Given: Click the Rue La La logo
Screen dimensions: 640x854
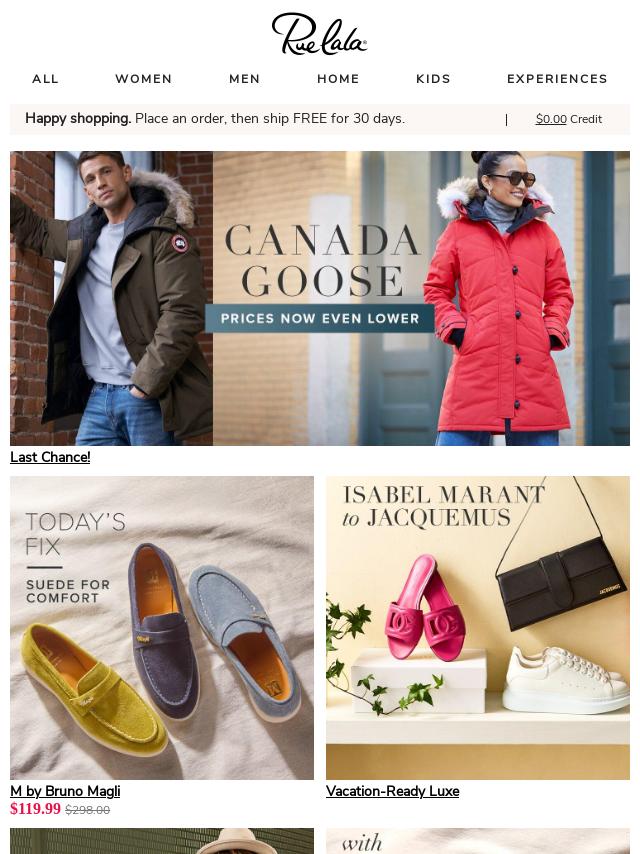Looking at the screenshot, I should [319, 34].
